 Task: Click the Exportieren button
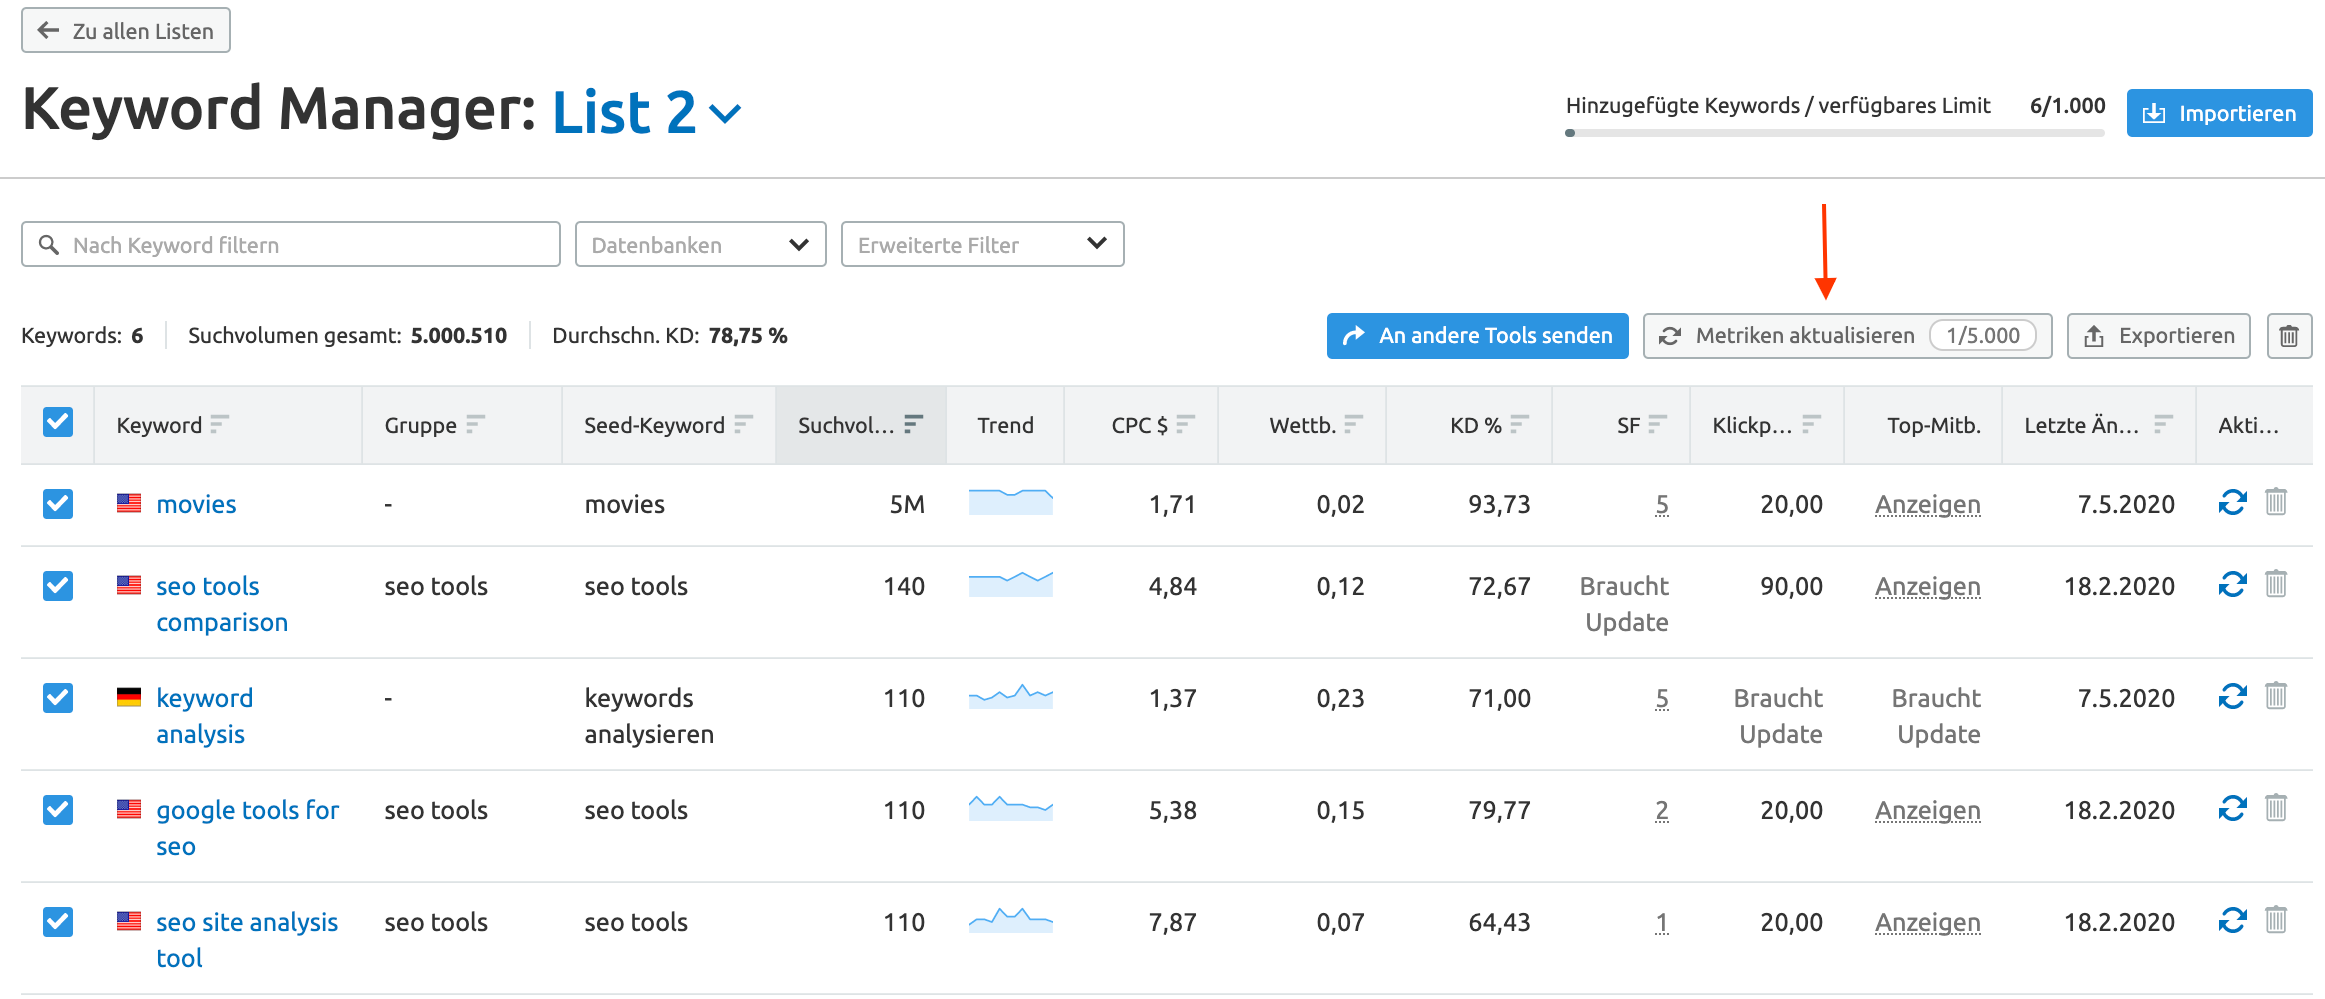[x=2158, y=336]
